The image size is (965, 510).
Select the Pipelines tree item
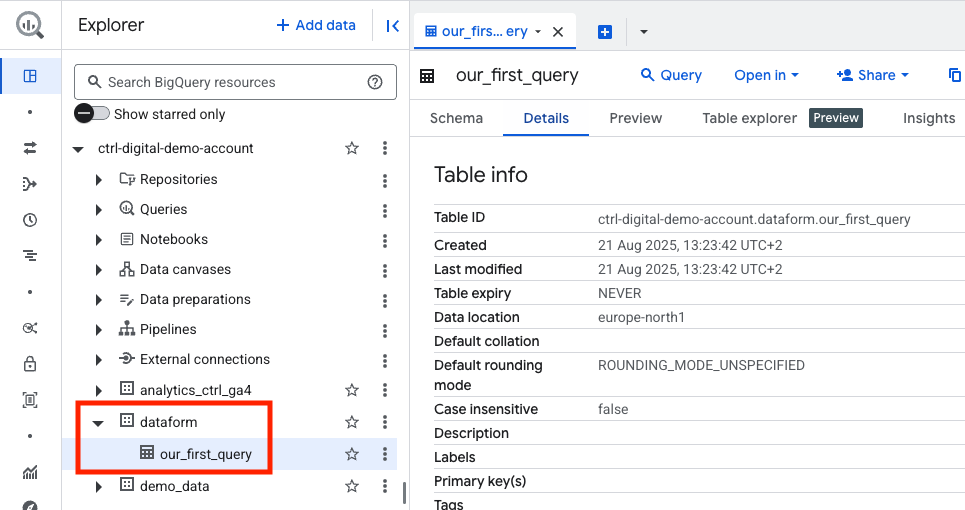tap(168, 330)
